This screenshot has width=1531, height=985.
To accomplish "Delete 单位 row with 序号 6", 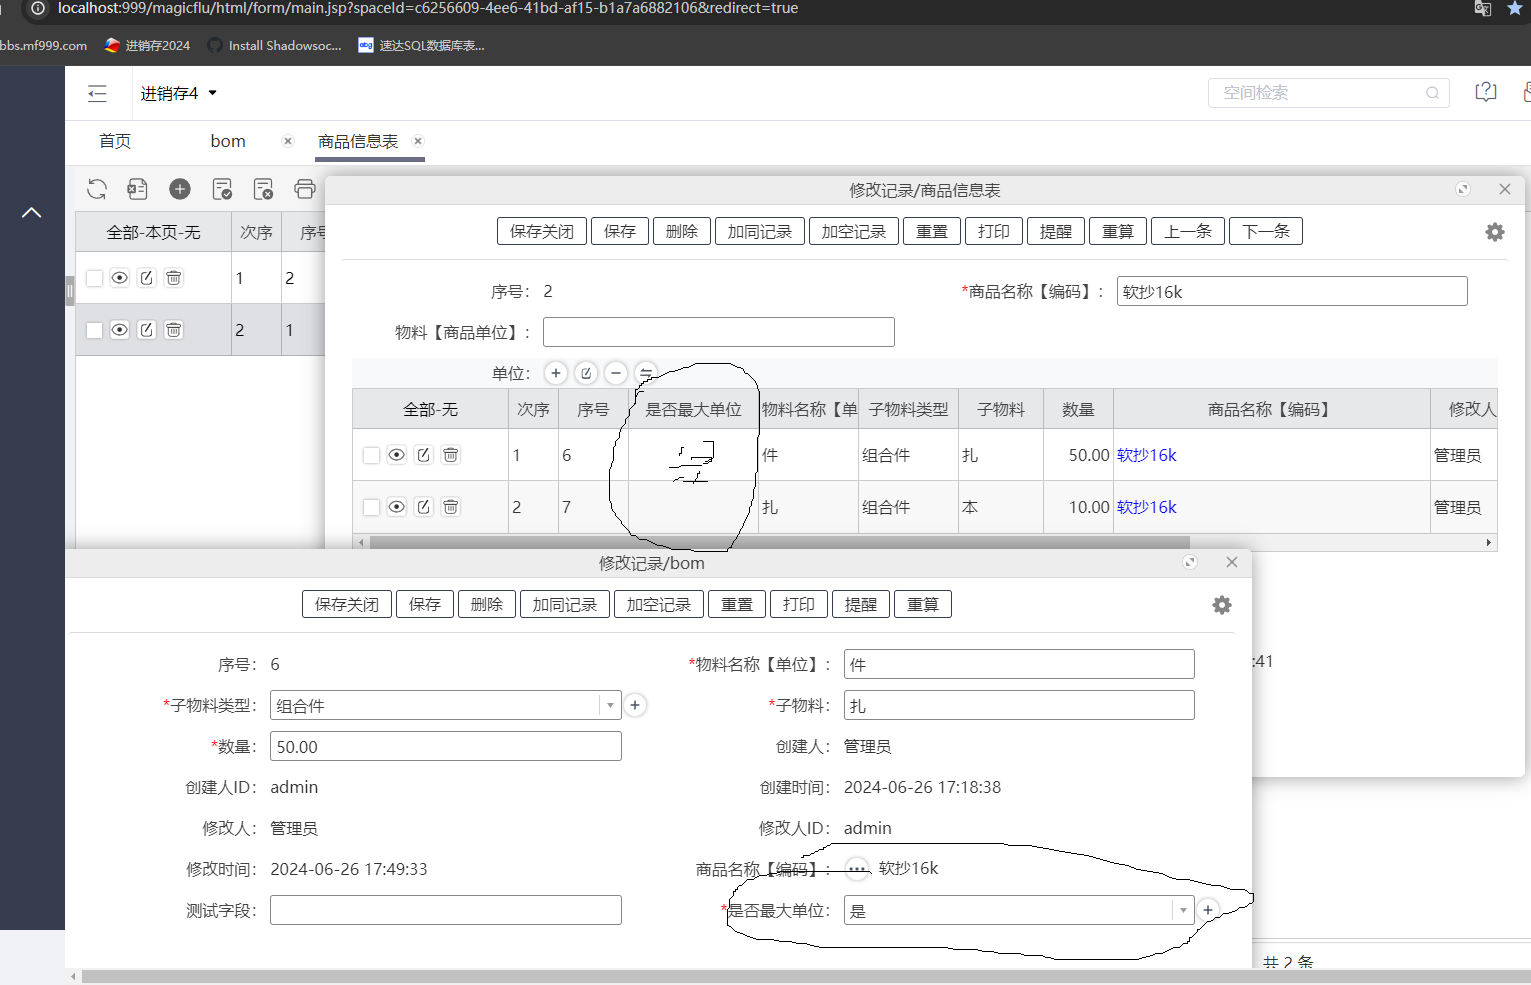I will (451, 455).
